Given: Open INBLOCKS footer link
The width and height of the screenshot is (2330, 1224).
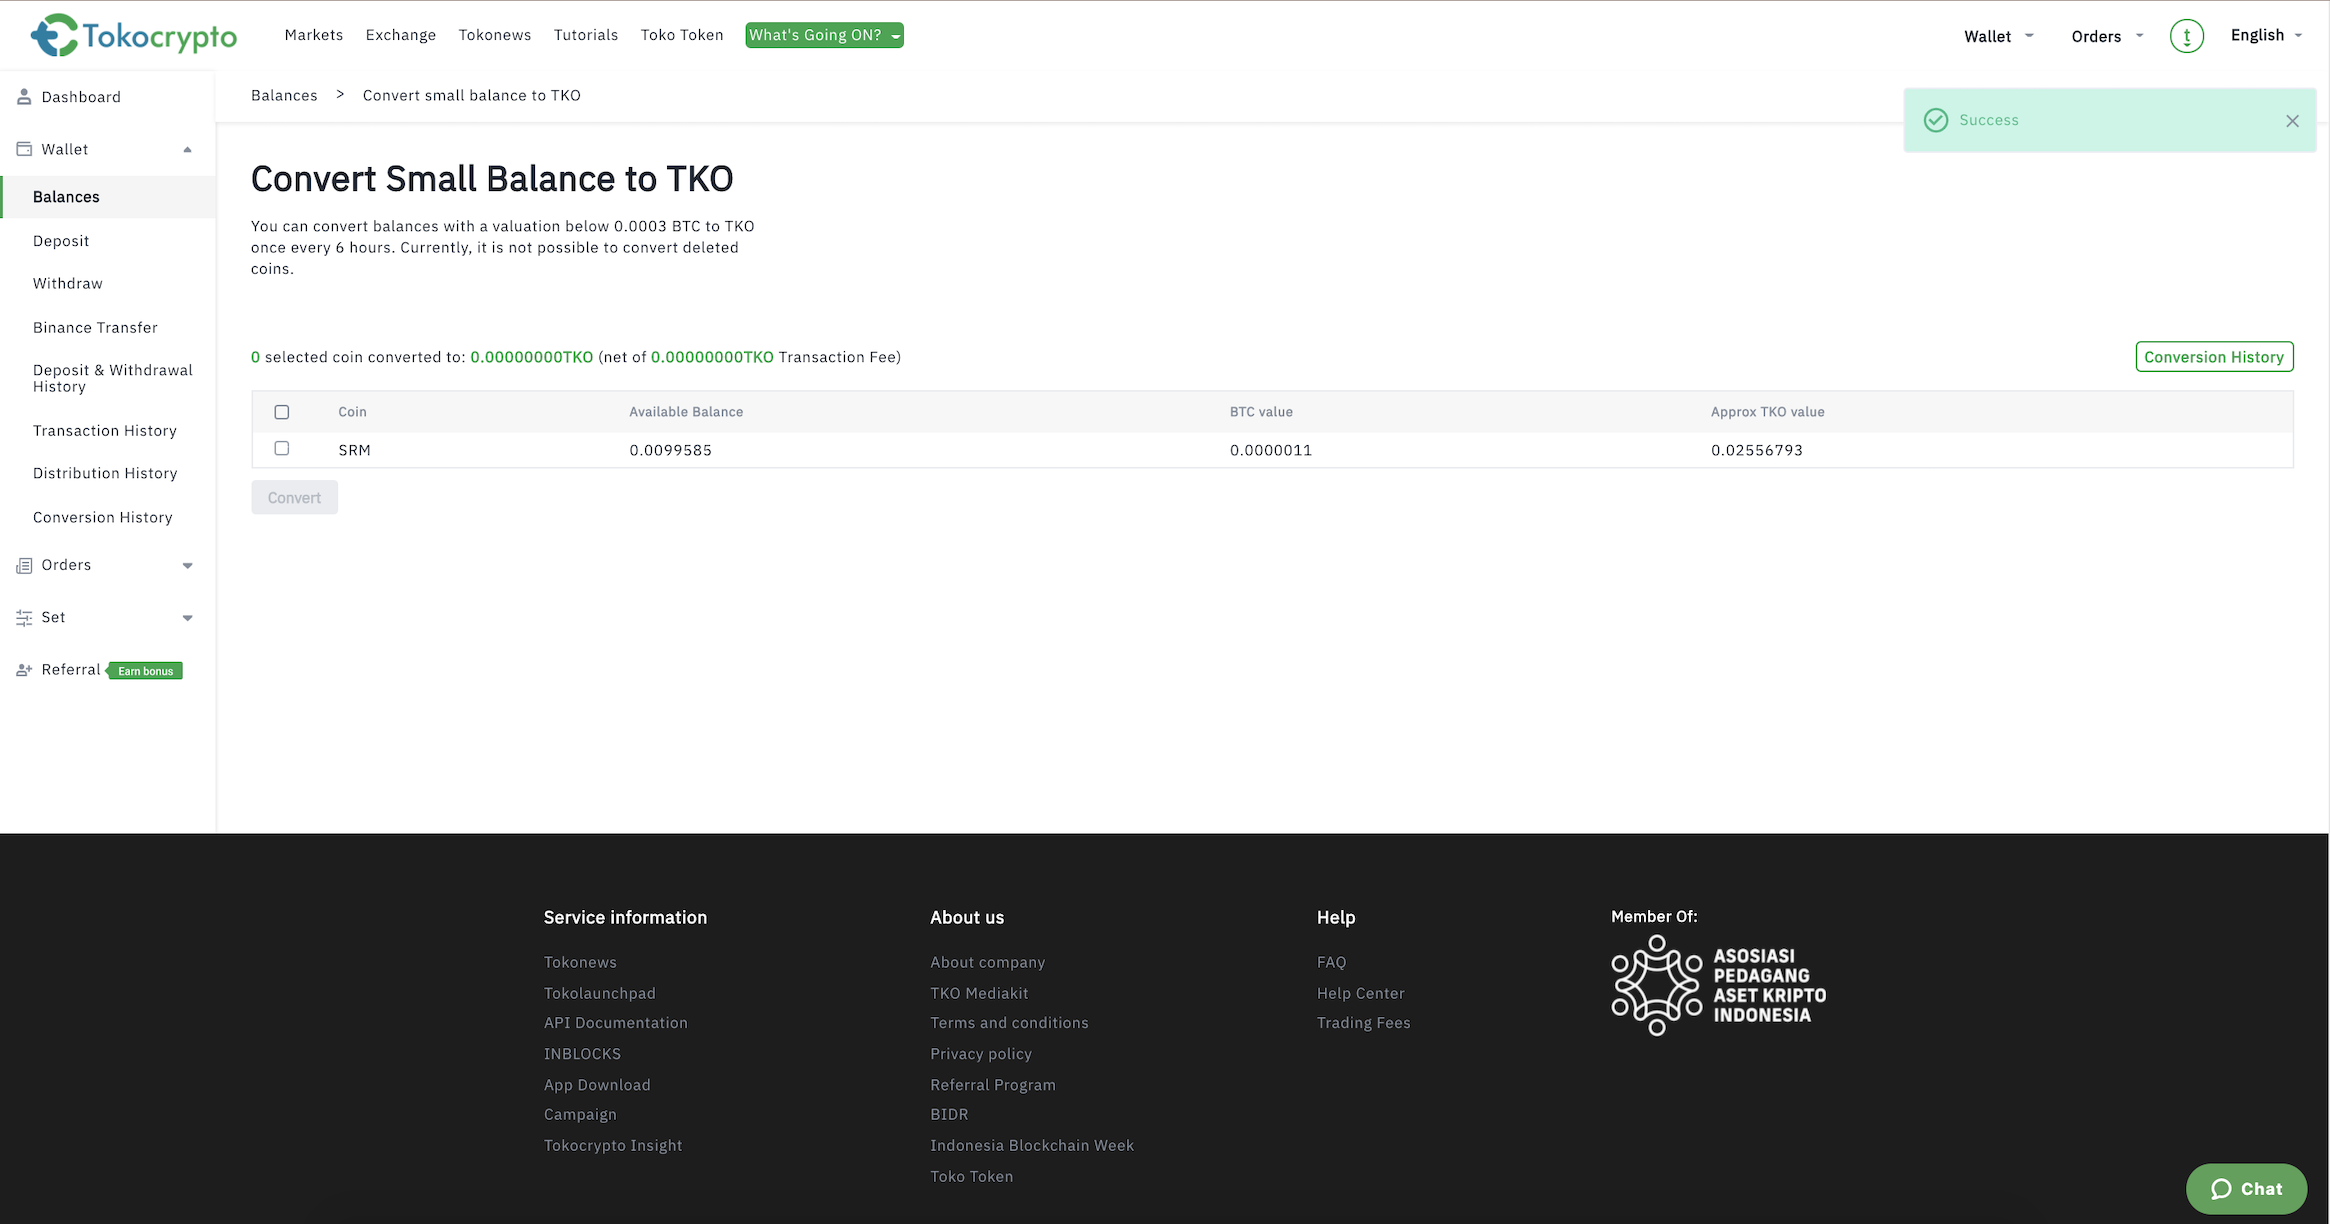Looking at the screenshot, I should pos(582,1054).
